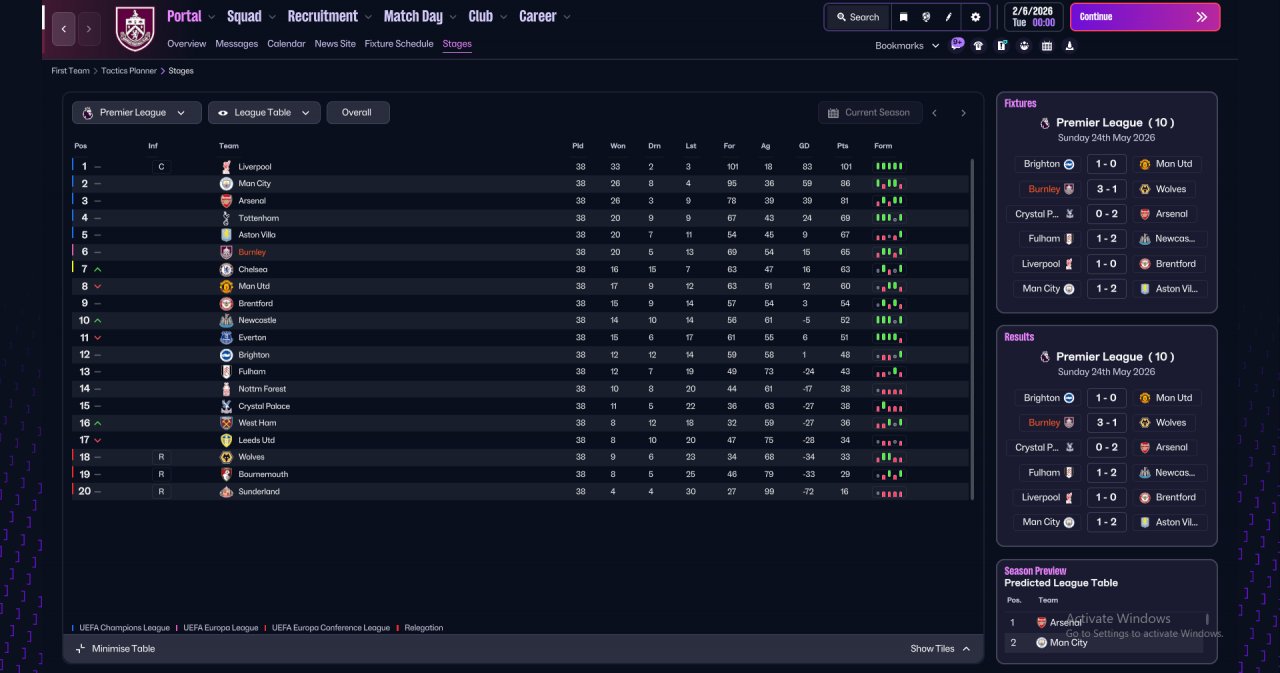Go forward with the right arrow button

point(89,29)
